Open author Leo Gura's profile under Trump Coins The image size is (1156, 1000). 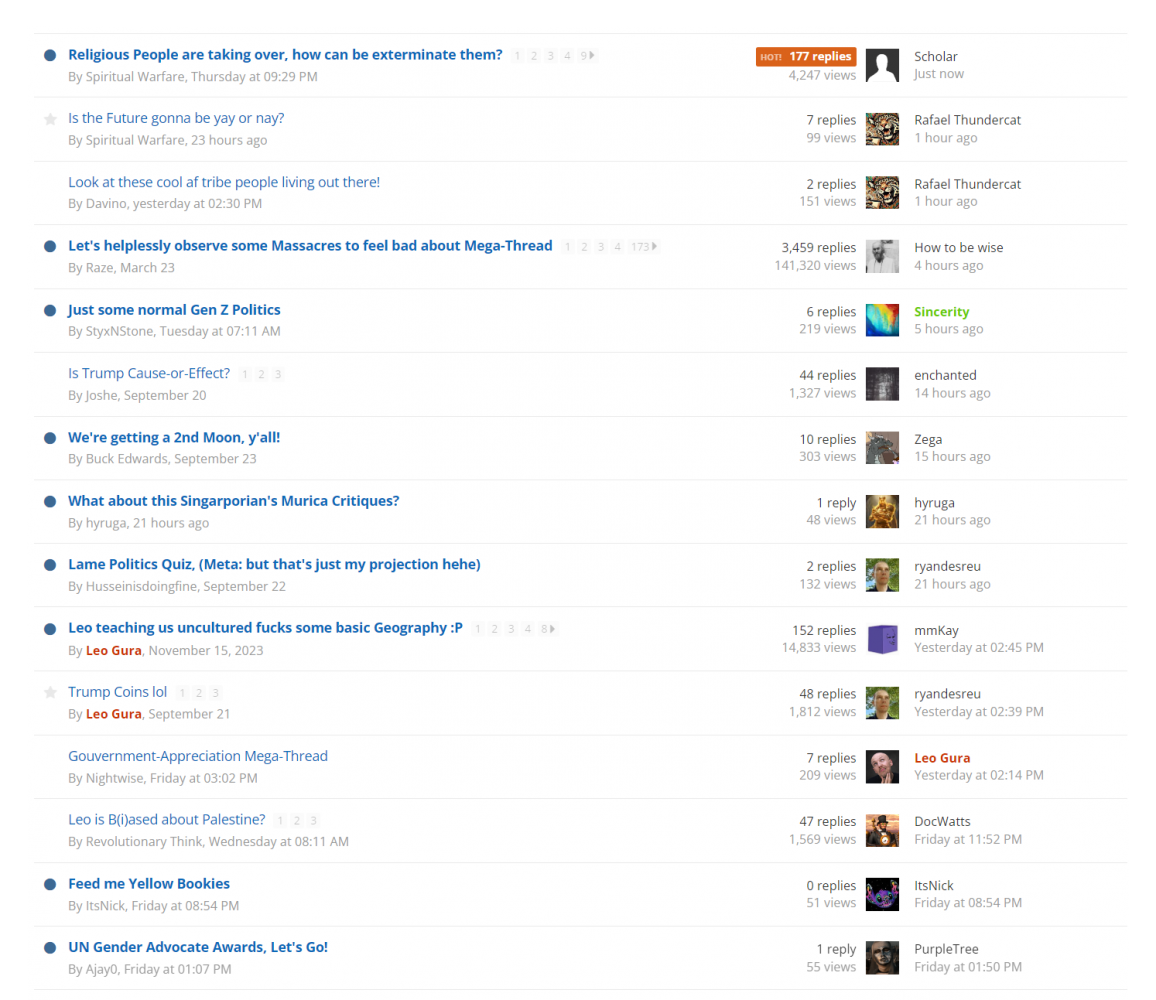(113, 714)
